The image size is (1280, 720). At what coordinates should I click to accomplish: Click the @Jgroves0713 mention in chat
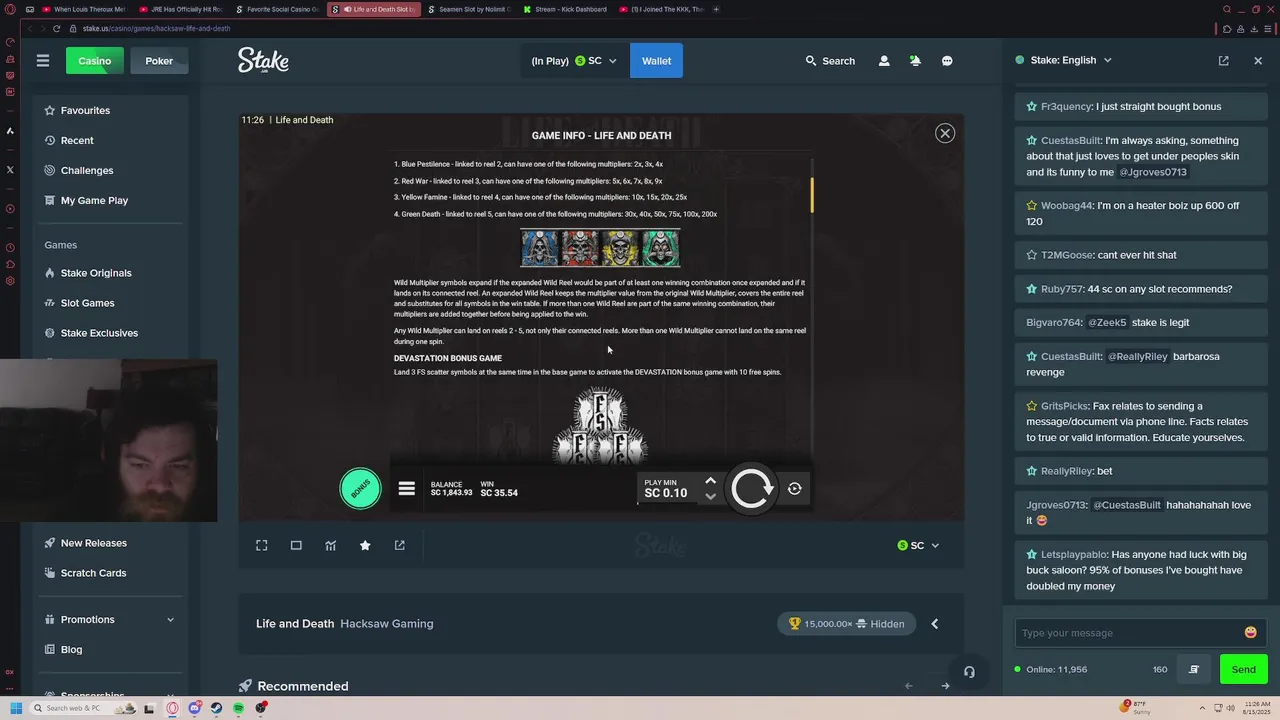[1153, 172]
